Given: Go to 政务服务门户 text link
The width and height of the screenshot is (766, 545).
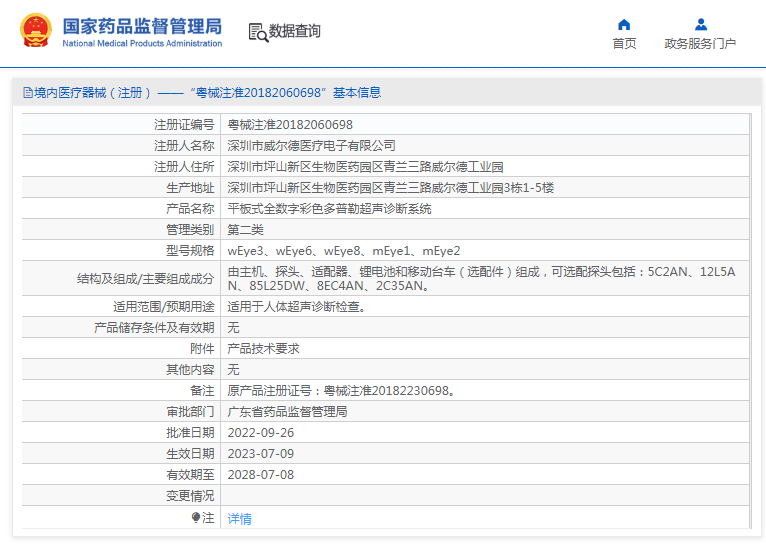Looking at the screenshot, I should pos(700,44).
